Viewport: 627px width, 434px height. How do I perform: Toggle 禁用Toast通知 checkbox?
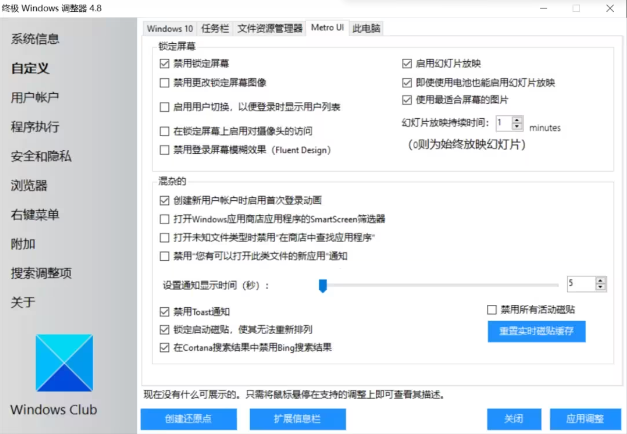tap(164, 312)
